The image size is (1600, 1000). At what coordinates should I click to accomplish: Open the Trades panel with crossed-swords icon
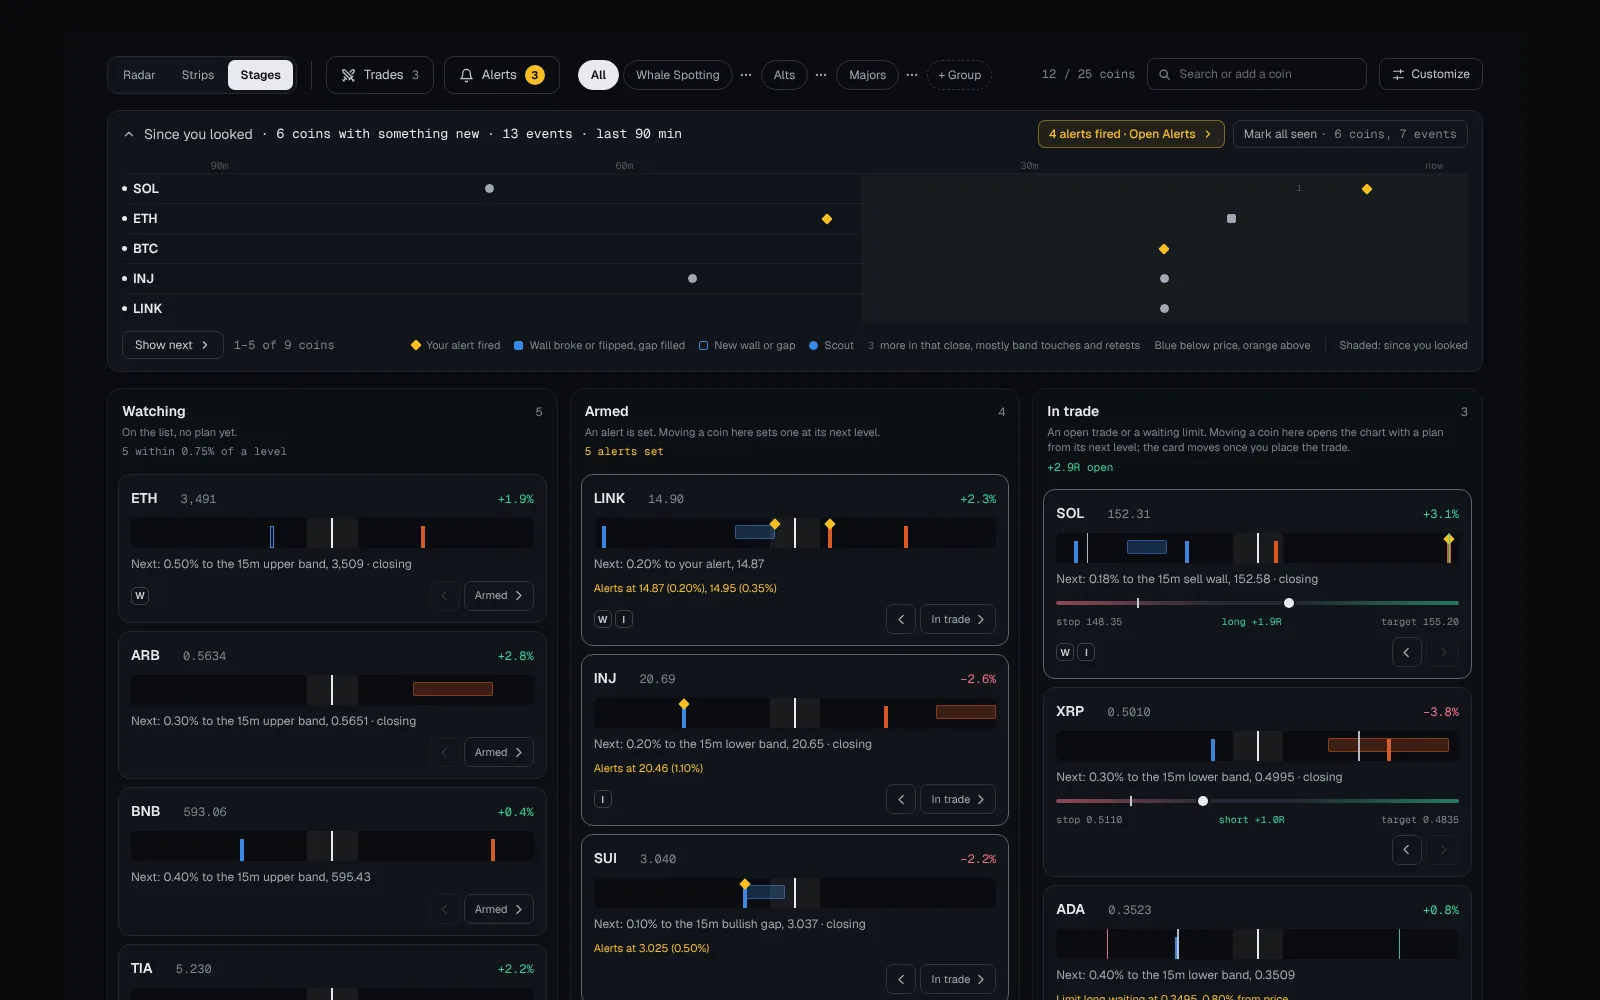(x=379, y=75)
